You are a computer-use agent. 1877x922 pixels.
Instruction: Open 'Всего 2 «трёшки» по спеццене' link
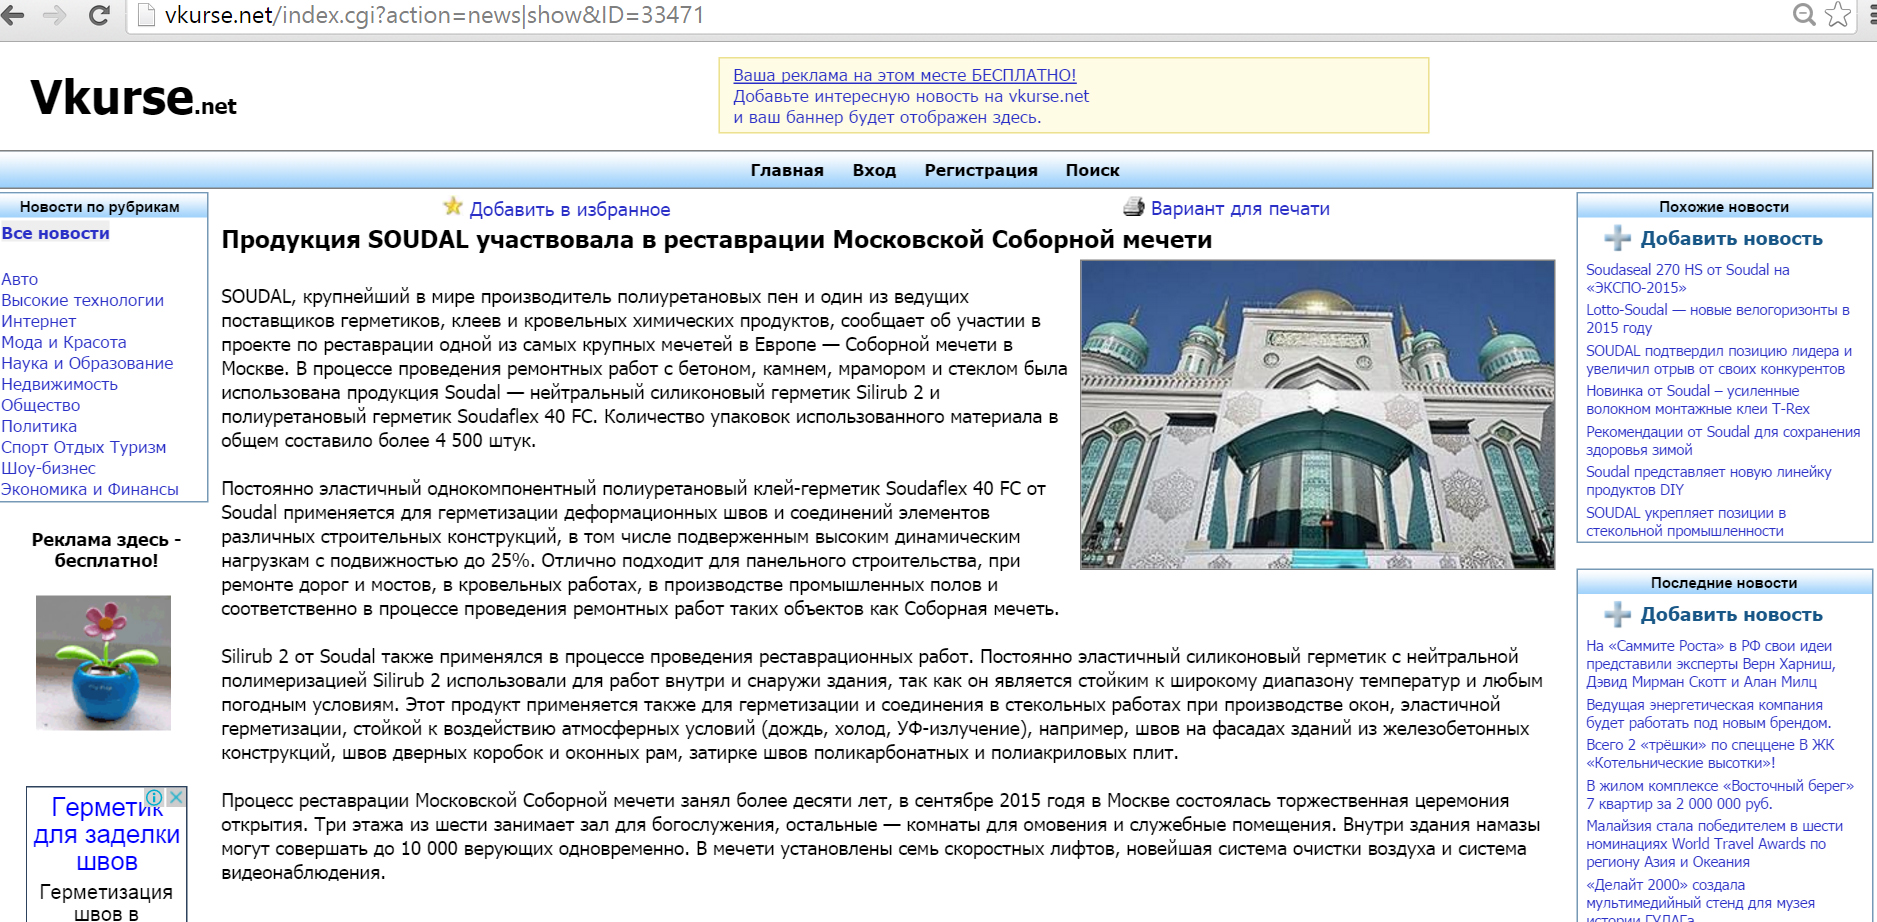[1710, 754]
